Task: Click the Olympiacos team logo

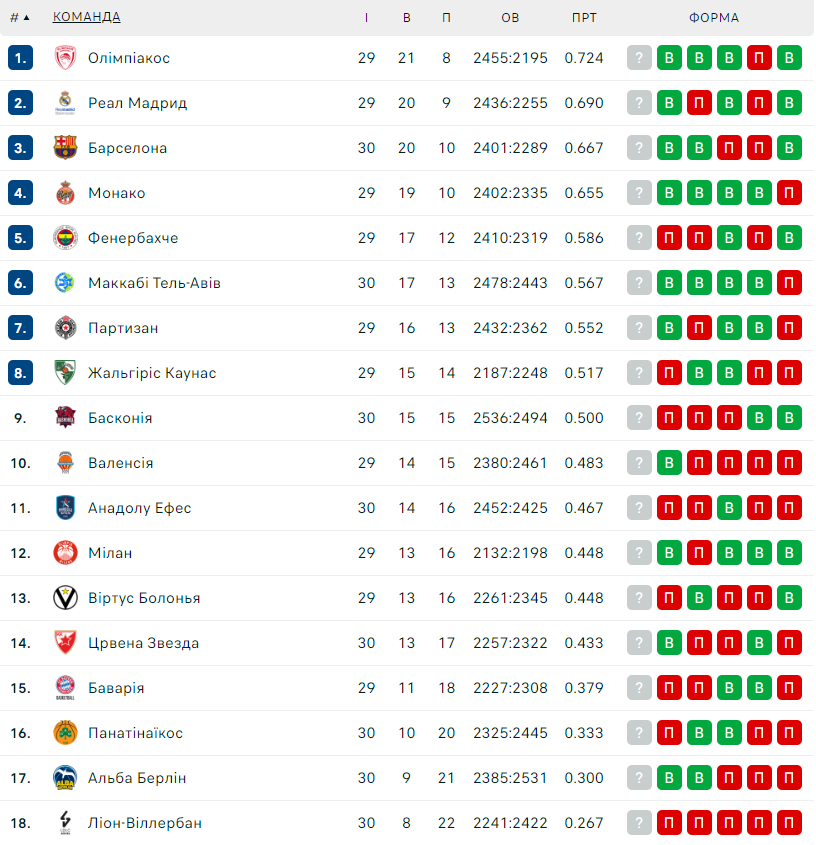Action: tap(65, 58)
